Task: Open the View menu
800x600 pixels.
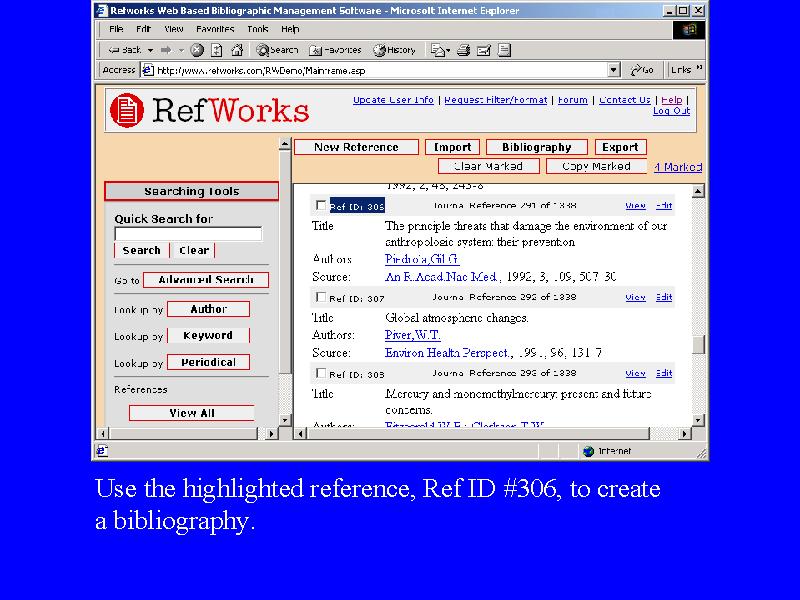Action: tap(174, 29)
